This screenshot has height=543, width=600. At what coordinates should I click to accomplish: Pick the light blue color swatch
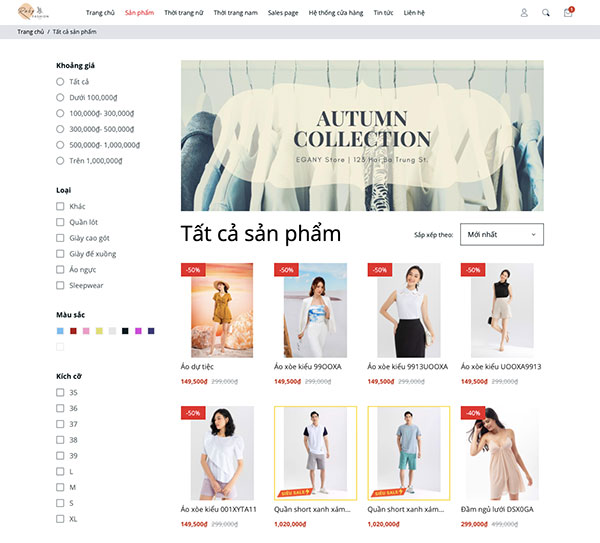[60, 331]
